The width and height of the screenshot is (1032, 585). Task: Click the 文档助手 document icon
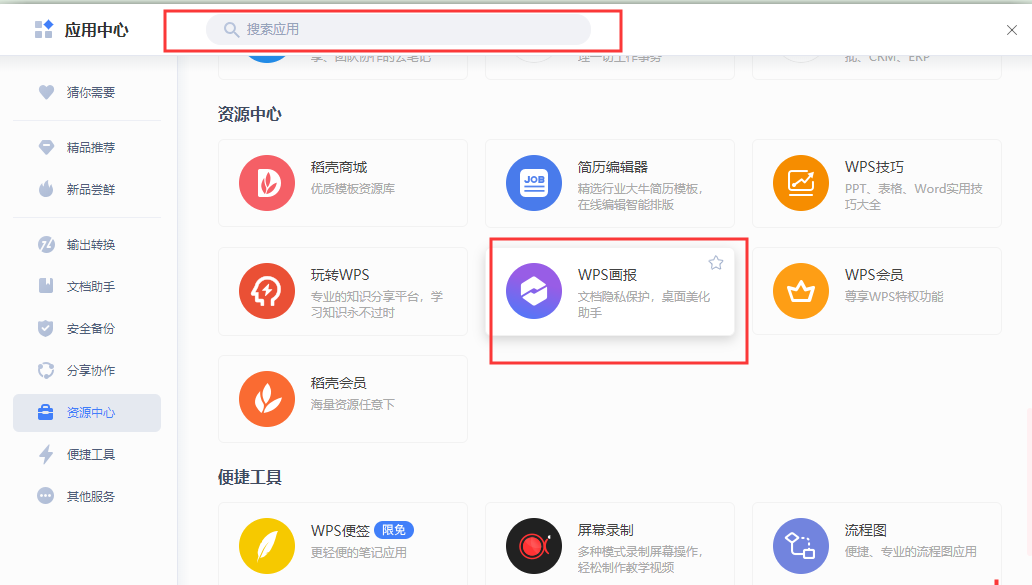[x=46, y=286]
